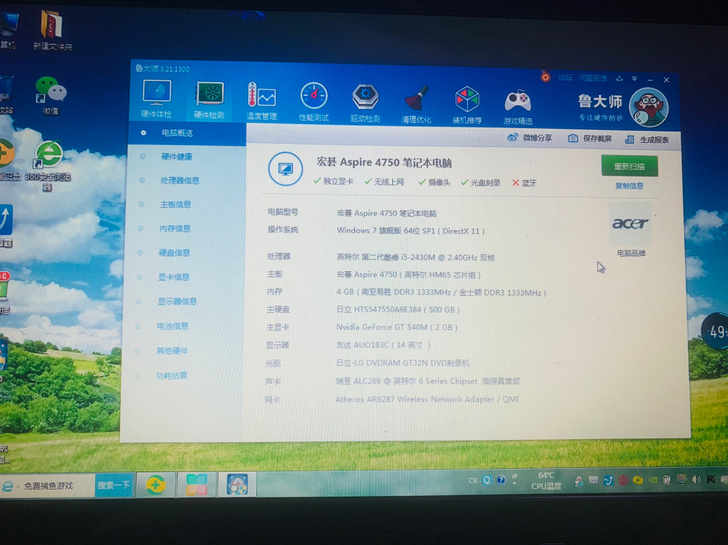The image size is (728, 545).
Task: Open 驱动检测 driver detection
Action: pyautogui.click(x=365, y=103)
